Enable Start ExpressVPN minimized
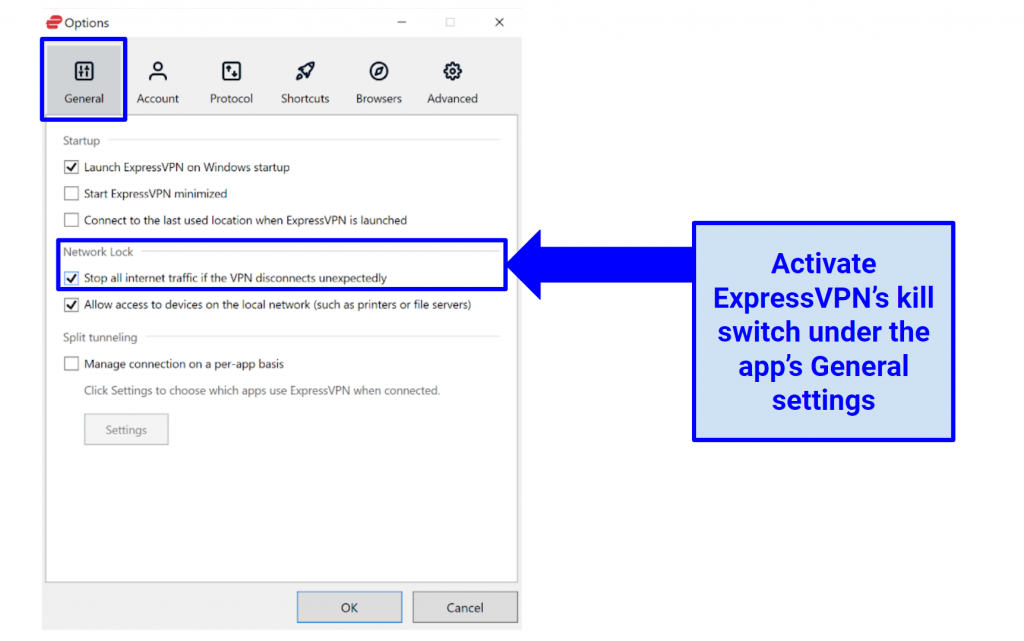Viewport: 1024px width, 641px height. (71, 193)
